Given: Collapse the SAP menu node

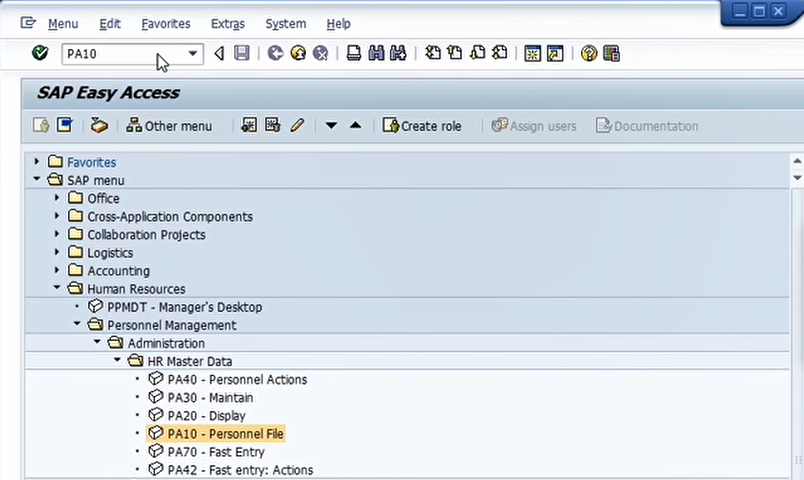Looking at the screenshot, I should 36,179.
